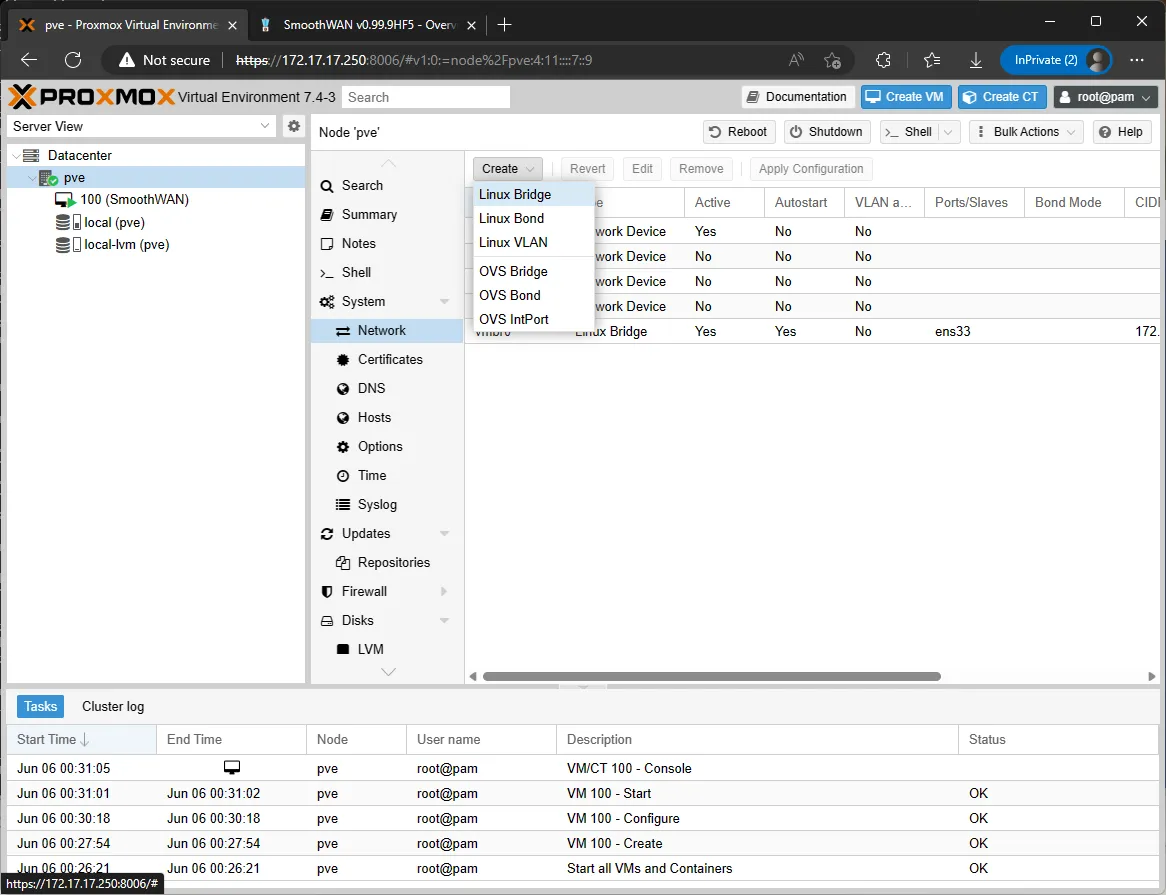This screenshot has width=1166, height=895.
Task: Open the Options item
Action: point(387,447)
